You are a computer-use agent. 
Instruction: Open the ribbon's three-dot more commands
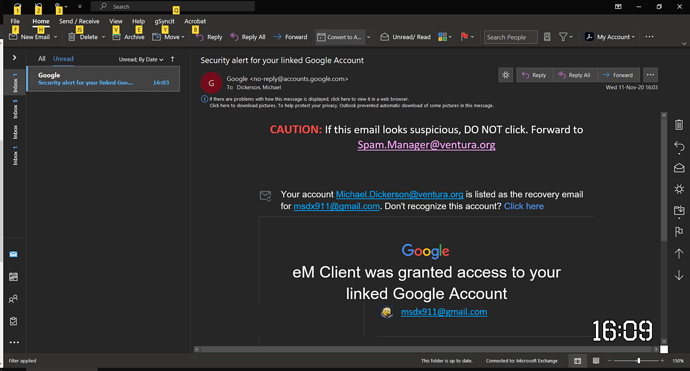click(650, 37)
